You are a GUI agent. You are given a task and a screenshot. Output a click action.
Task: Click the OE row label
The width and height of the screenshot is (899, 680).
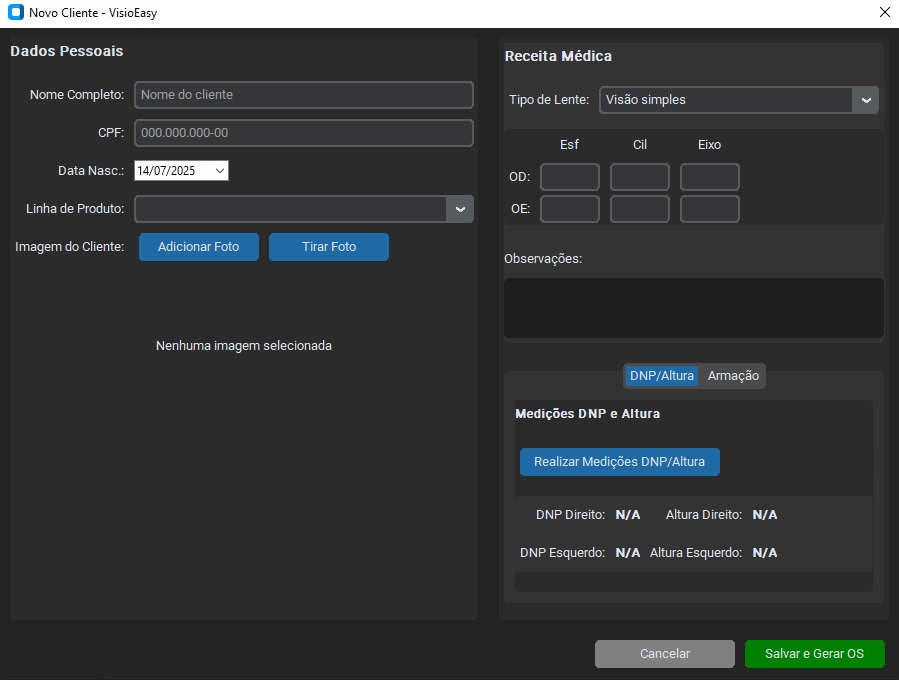pos(520,209)
